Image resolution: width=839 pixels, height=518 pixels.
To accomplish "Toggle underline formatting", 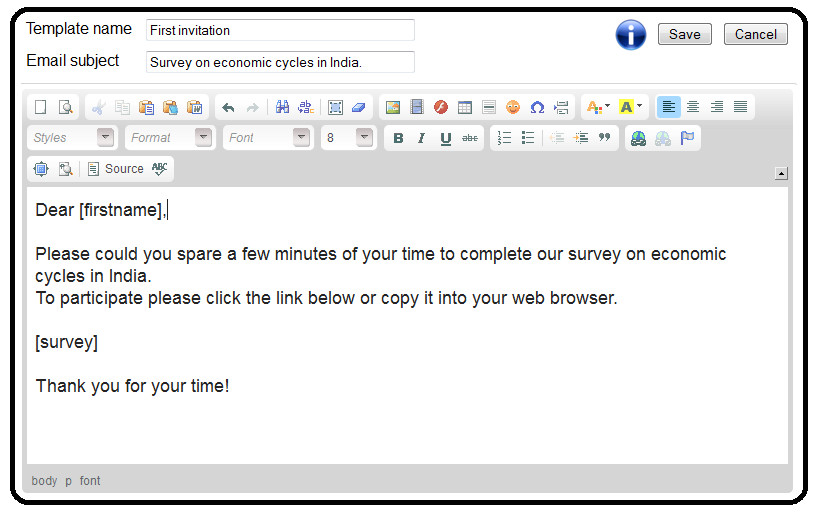I will click(x=446, y=138).
